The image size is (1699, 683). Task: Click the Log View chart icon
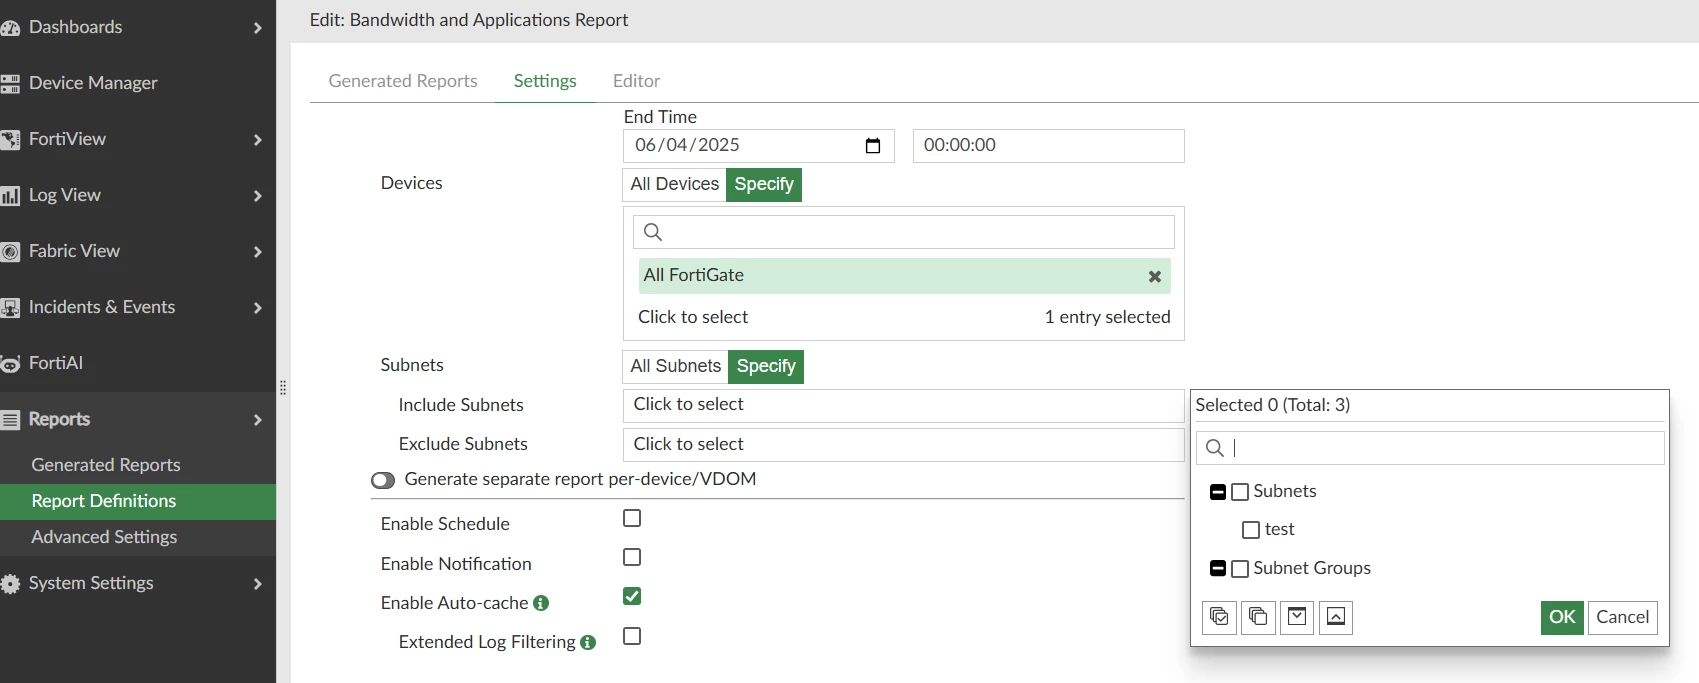click(10, 196)
